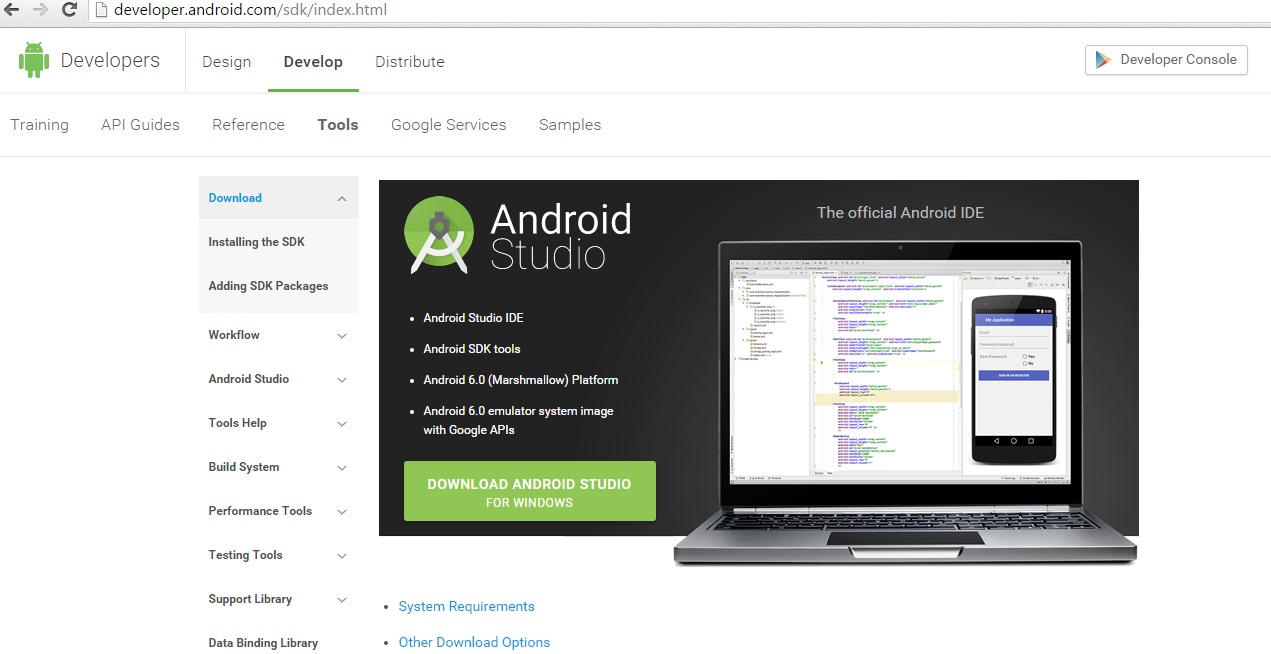Open Installing the SDK page
This screenshot has height=654, width=1271.
pos(257,242)
